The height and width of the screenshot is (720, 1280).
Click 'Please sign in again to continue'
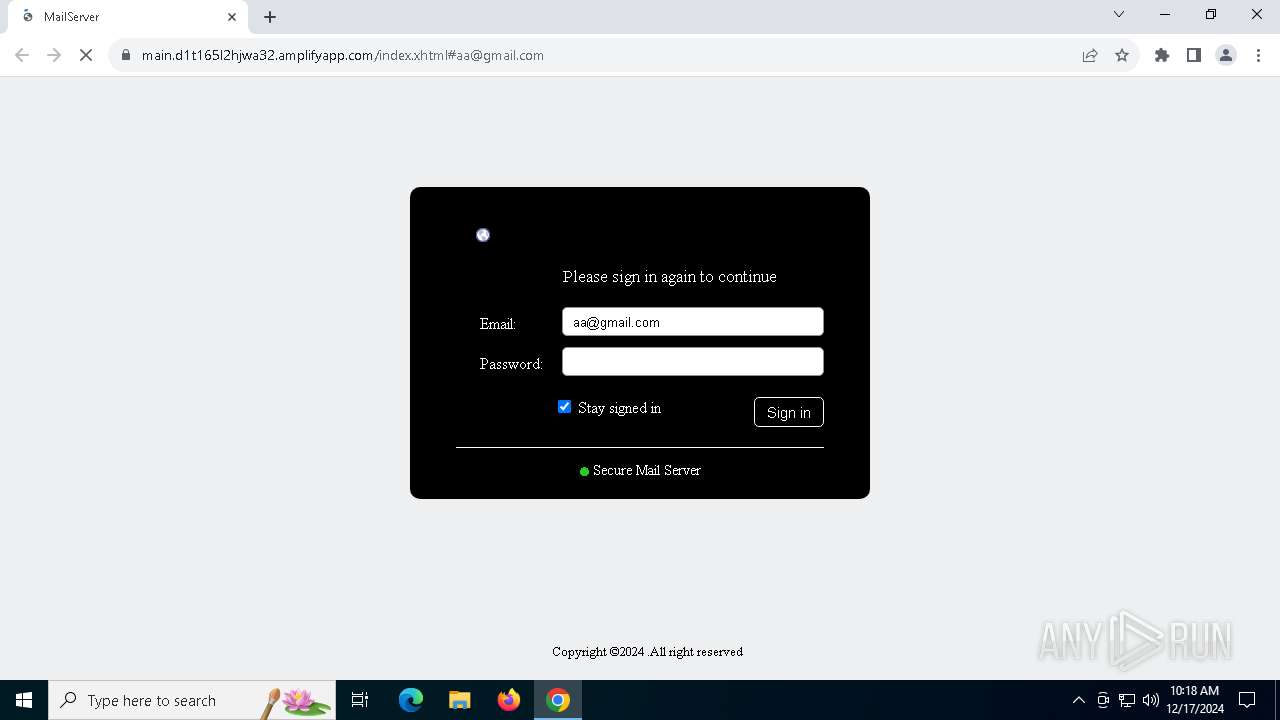click(670, 277)
